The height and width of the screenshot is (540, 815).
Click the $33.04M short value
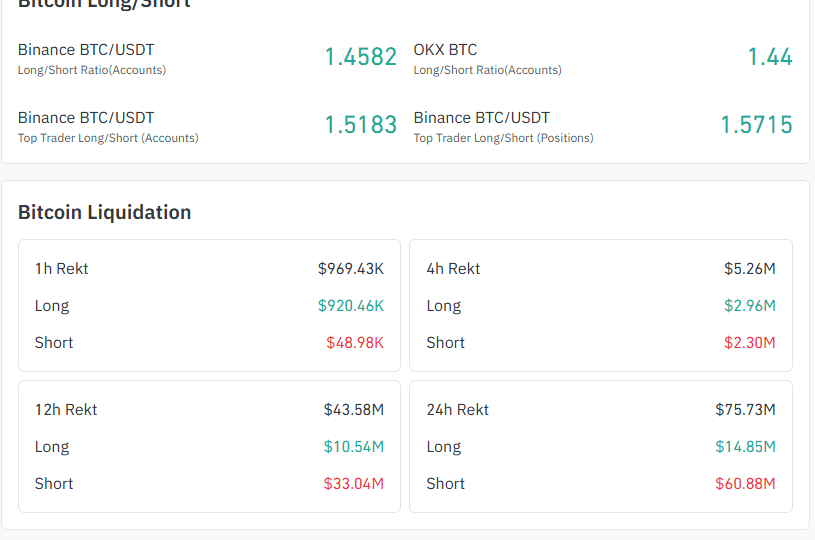coord(354,483)
